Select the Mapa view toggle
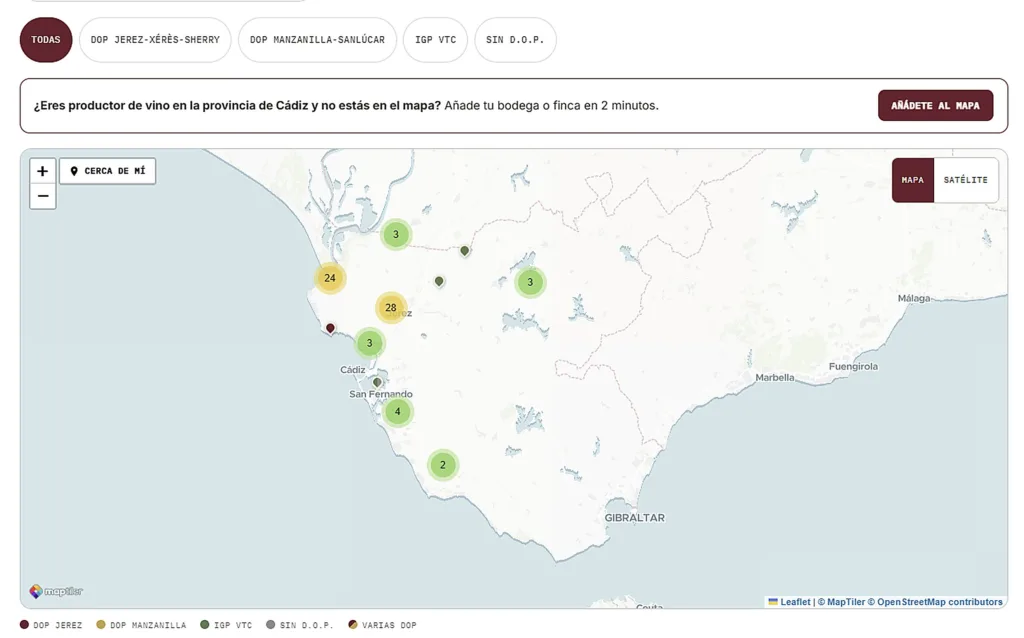Viewport: 1024px width, 638px height. pyautogui.click(x=913, y=180)
